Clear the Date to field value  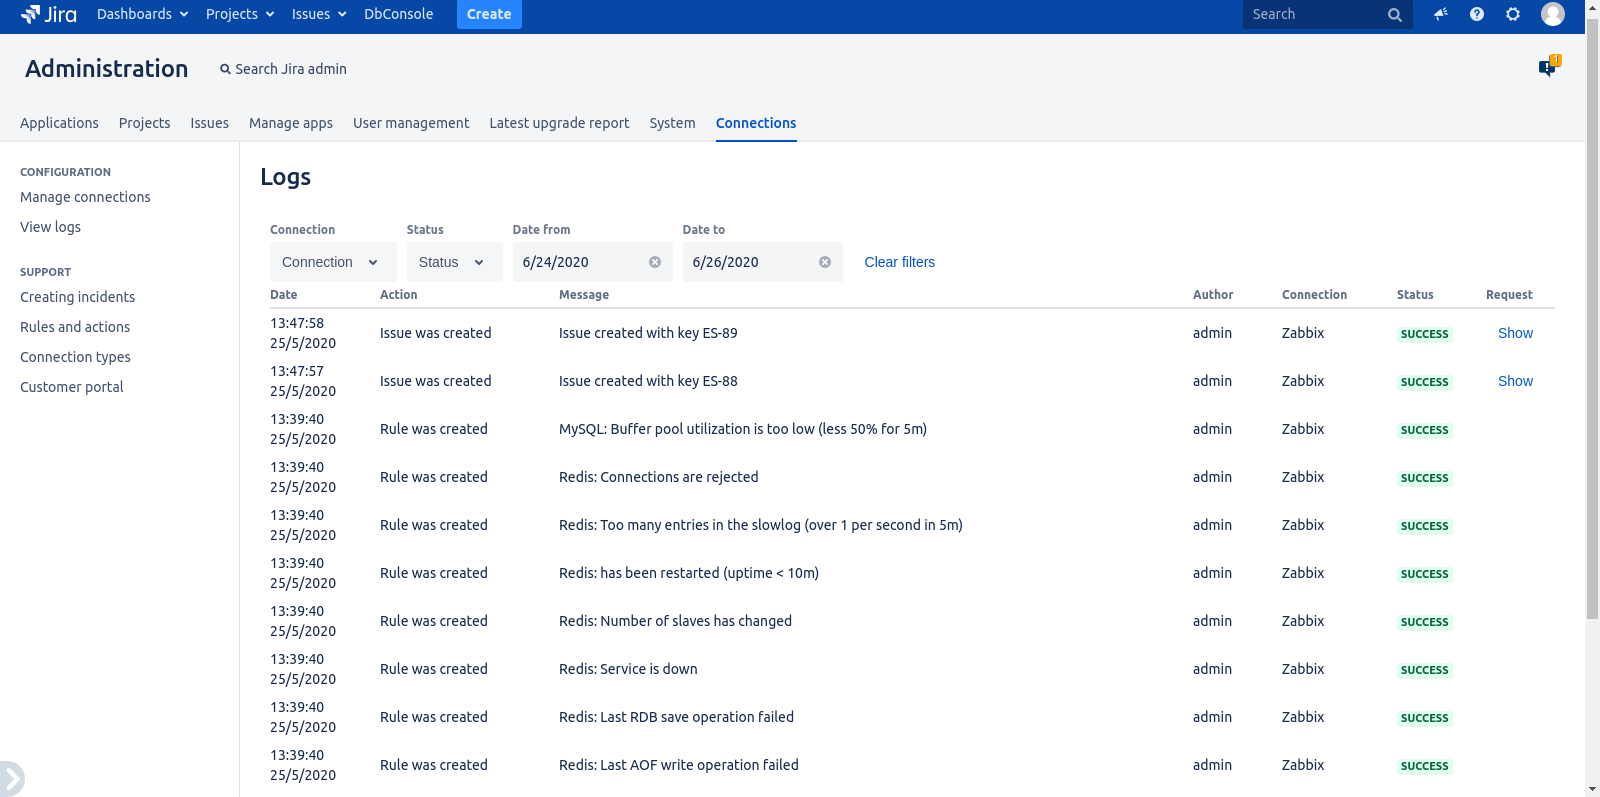coord(825,262)
